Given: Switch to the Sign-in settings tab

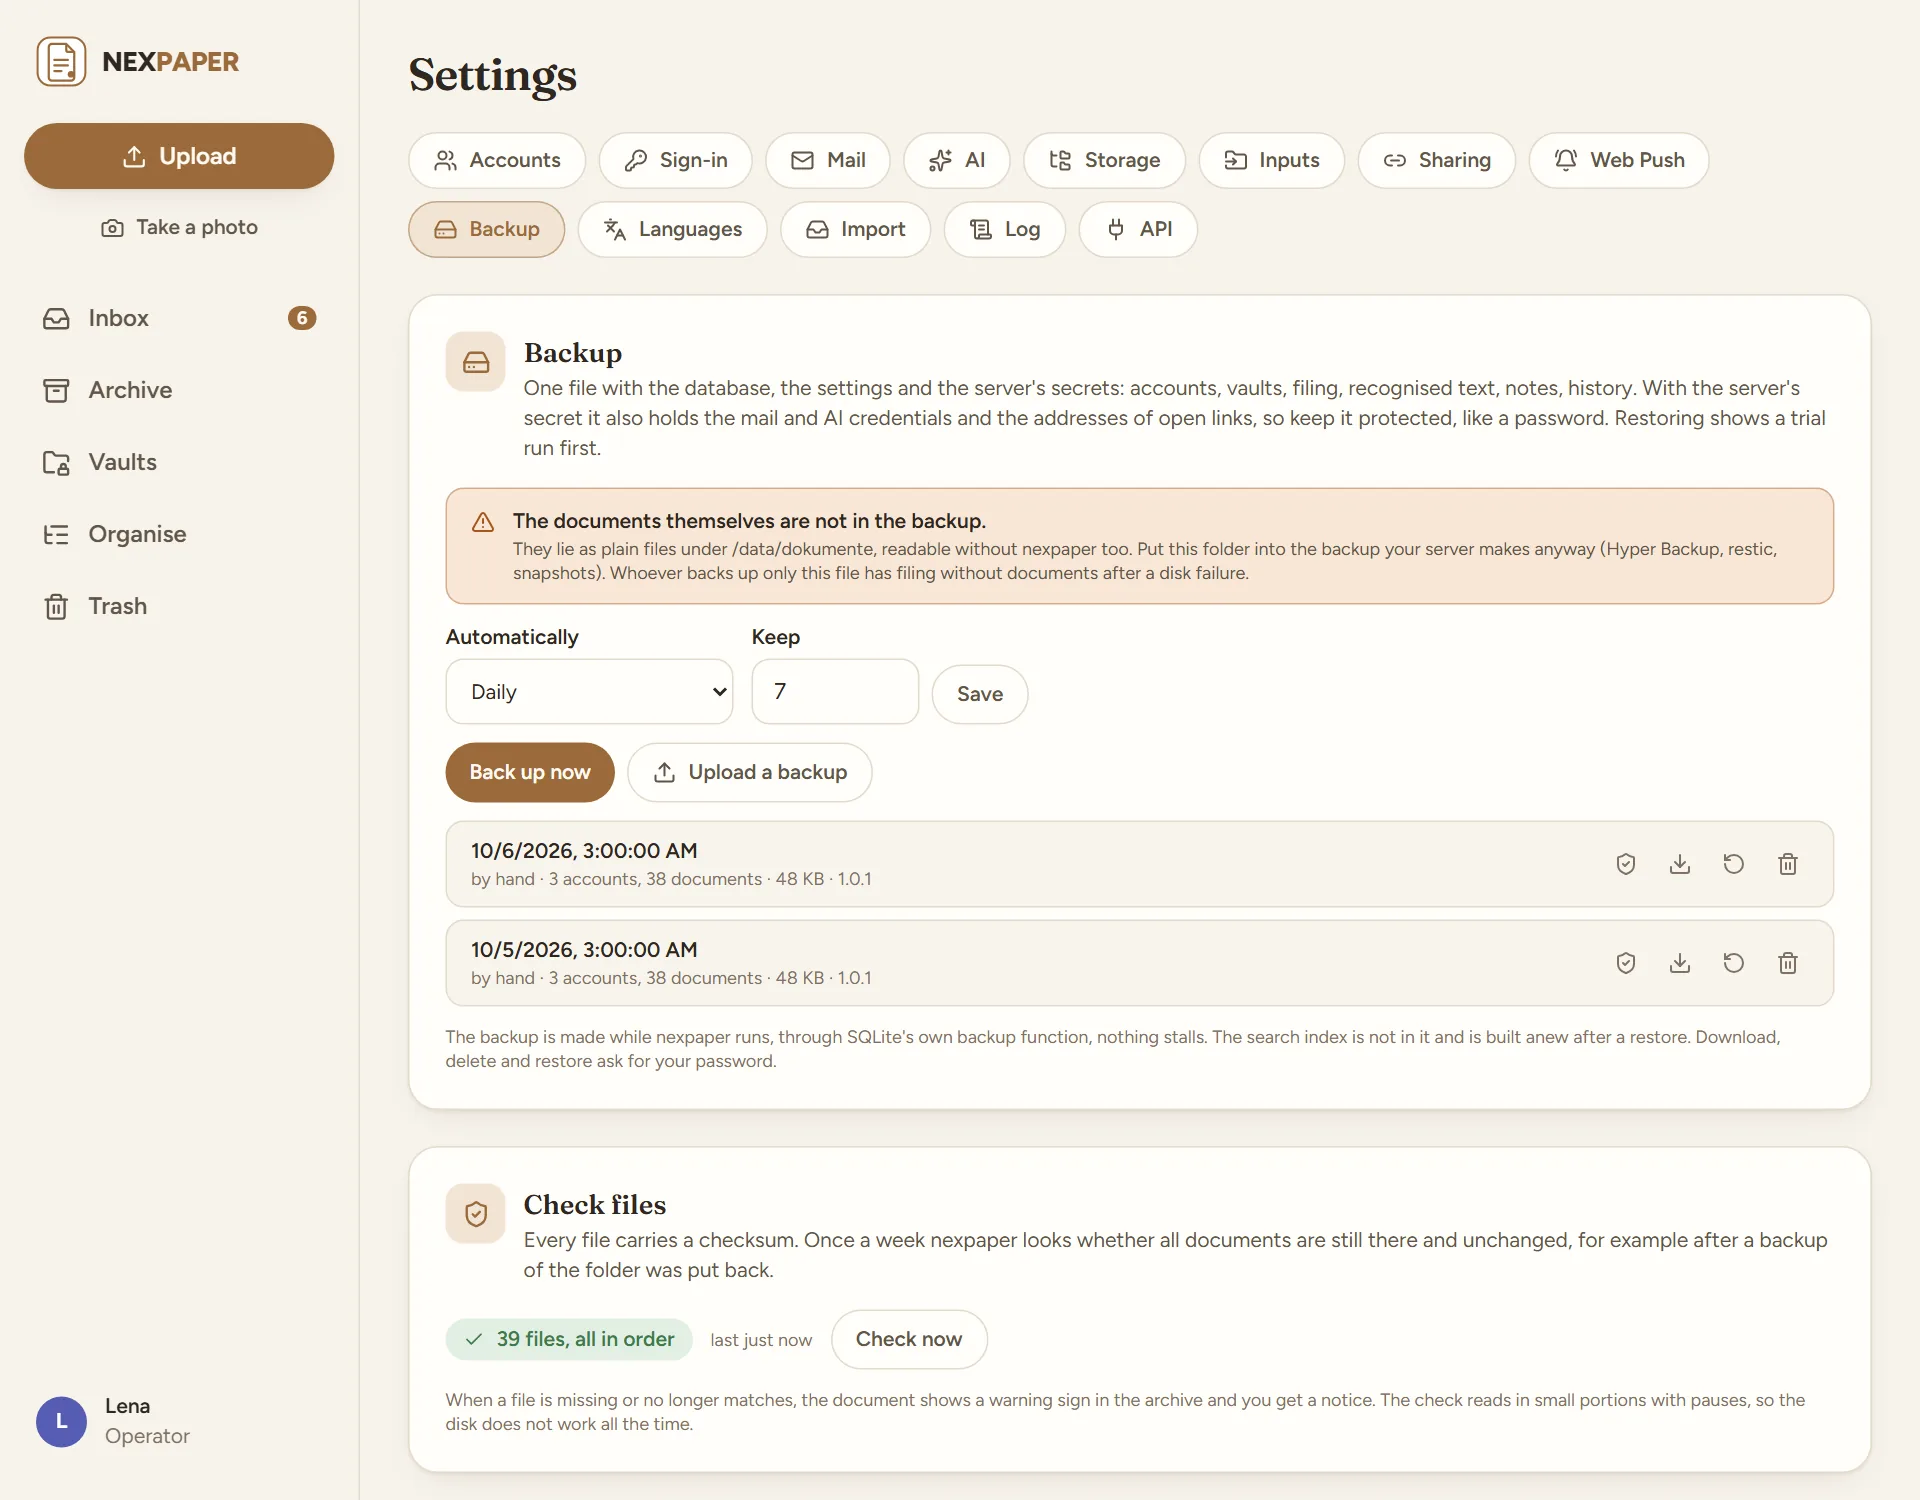Looking at the screenshot, I should [x=676, y=160].
